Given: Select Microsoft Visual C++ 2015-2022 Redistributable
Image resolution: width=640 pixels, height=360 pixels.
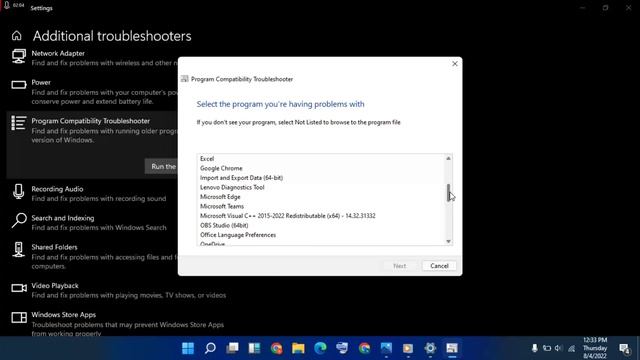Looking at the screenshot, I should (x=321, y=216).
